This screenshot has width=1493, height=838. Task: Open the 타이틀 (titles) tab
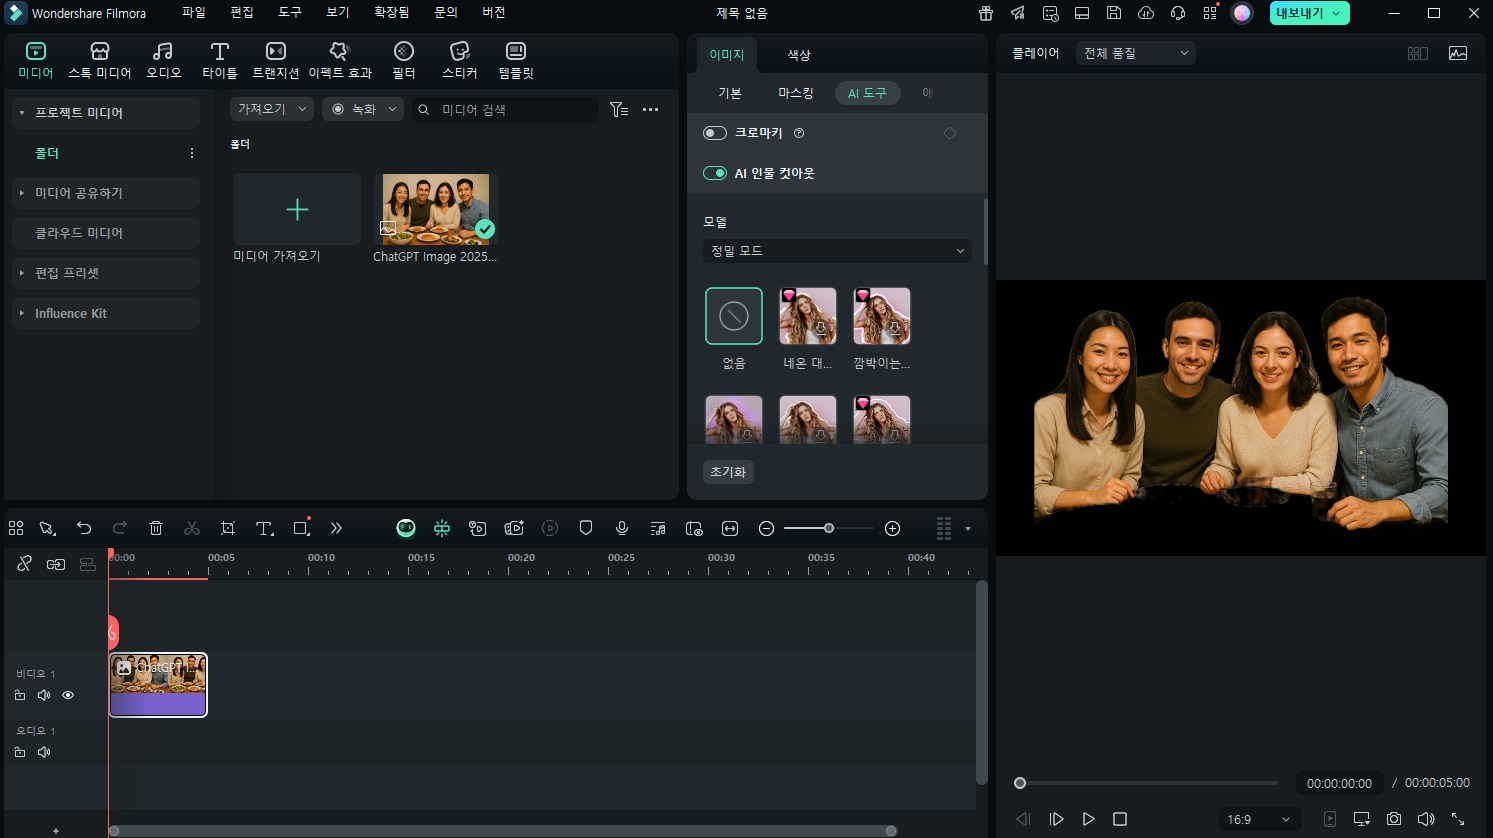click(220, 60)
